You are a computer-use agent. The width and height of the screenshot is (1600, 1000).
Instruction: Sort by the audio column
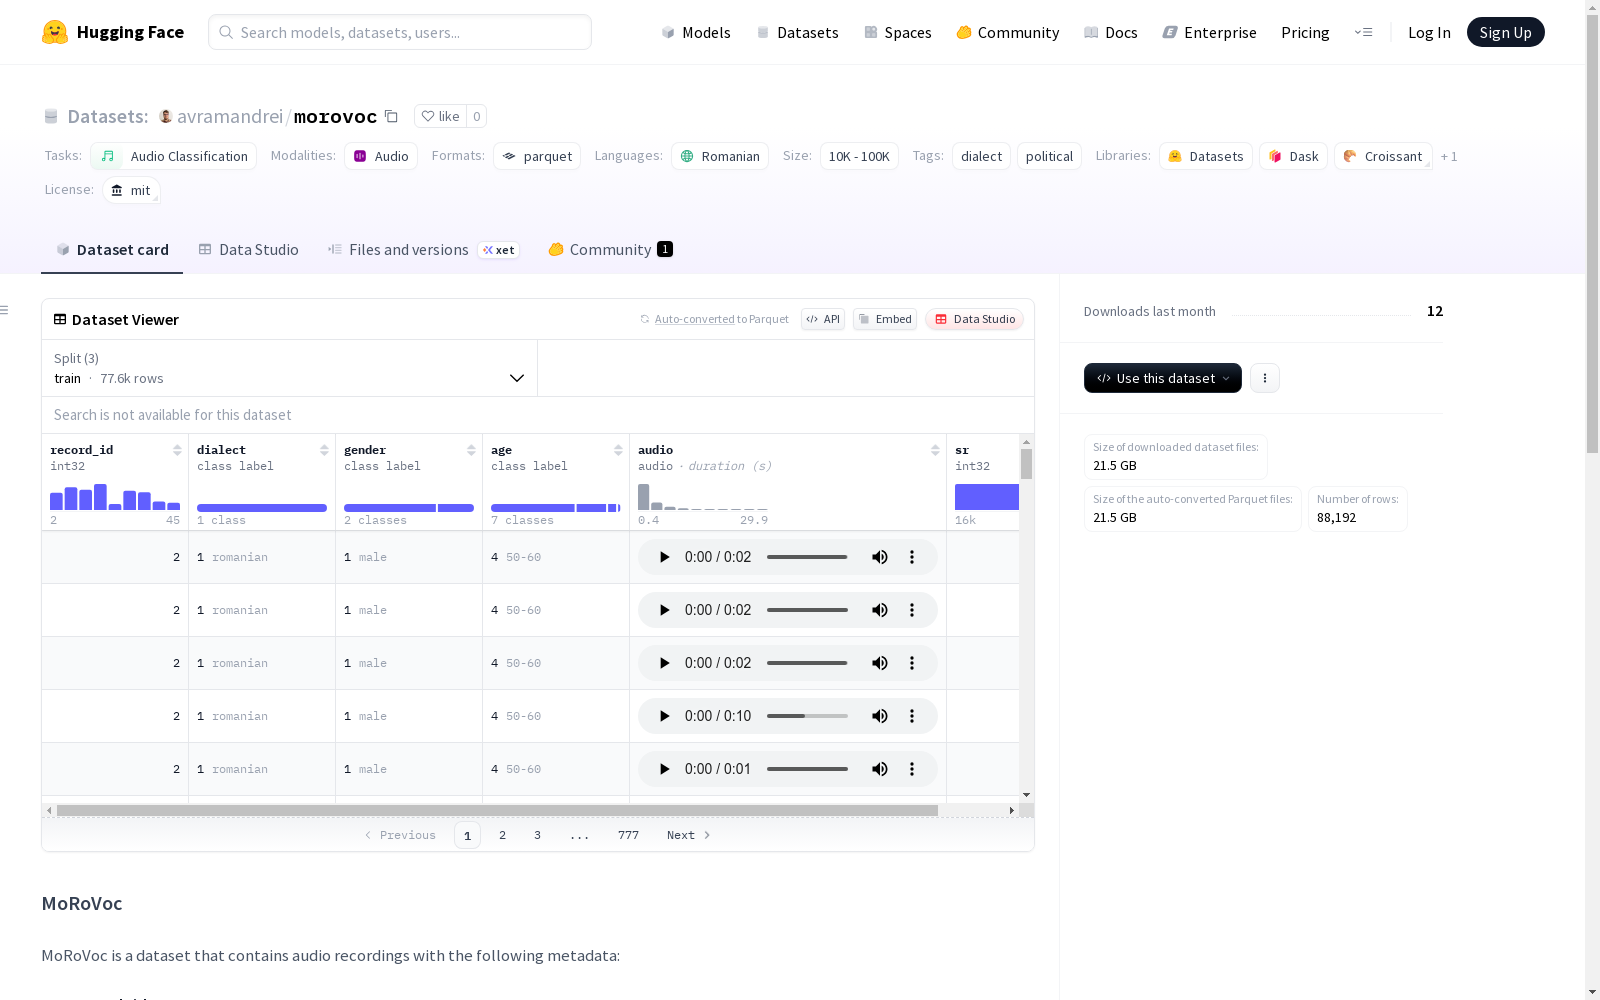point(935,450)
